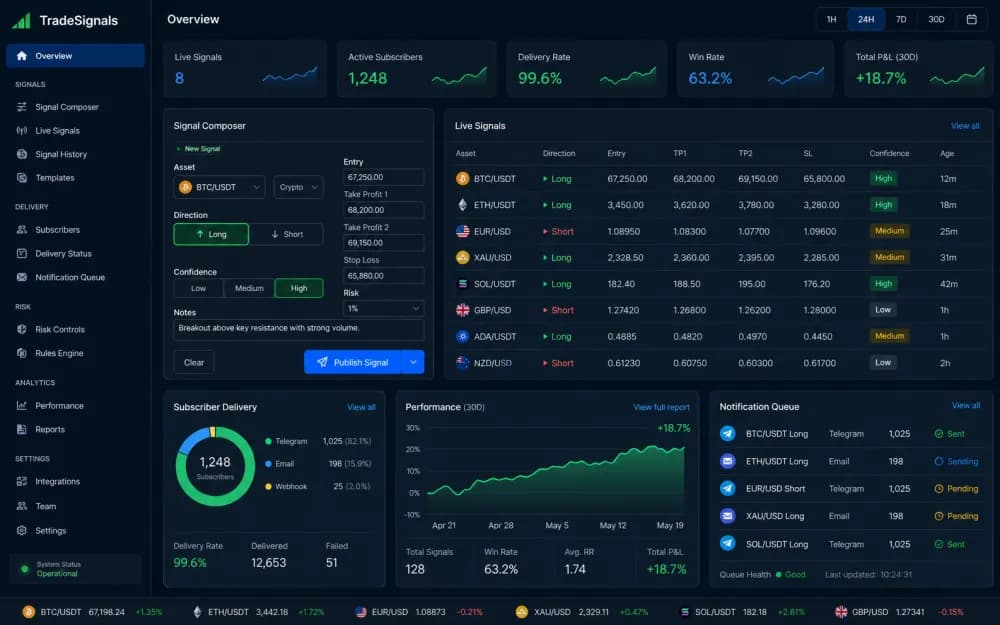The image size is (1000, 625).
Task: Open the calendar date picker icon
Action: 971,19
